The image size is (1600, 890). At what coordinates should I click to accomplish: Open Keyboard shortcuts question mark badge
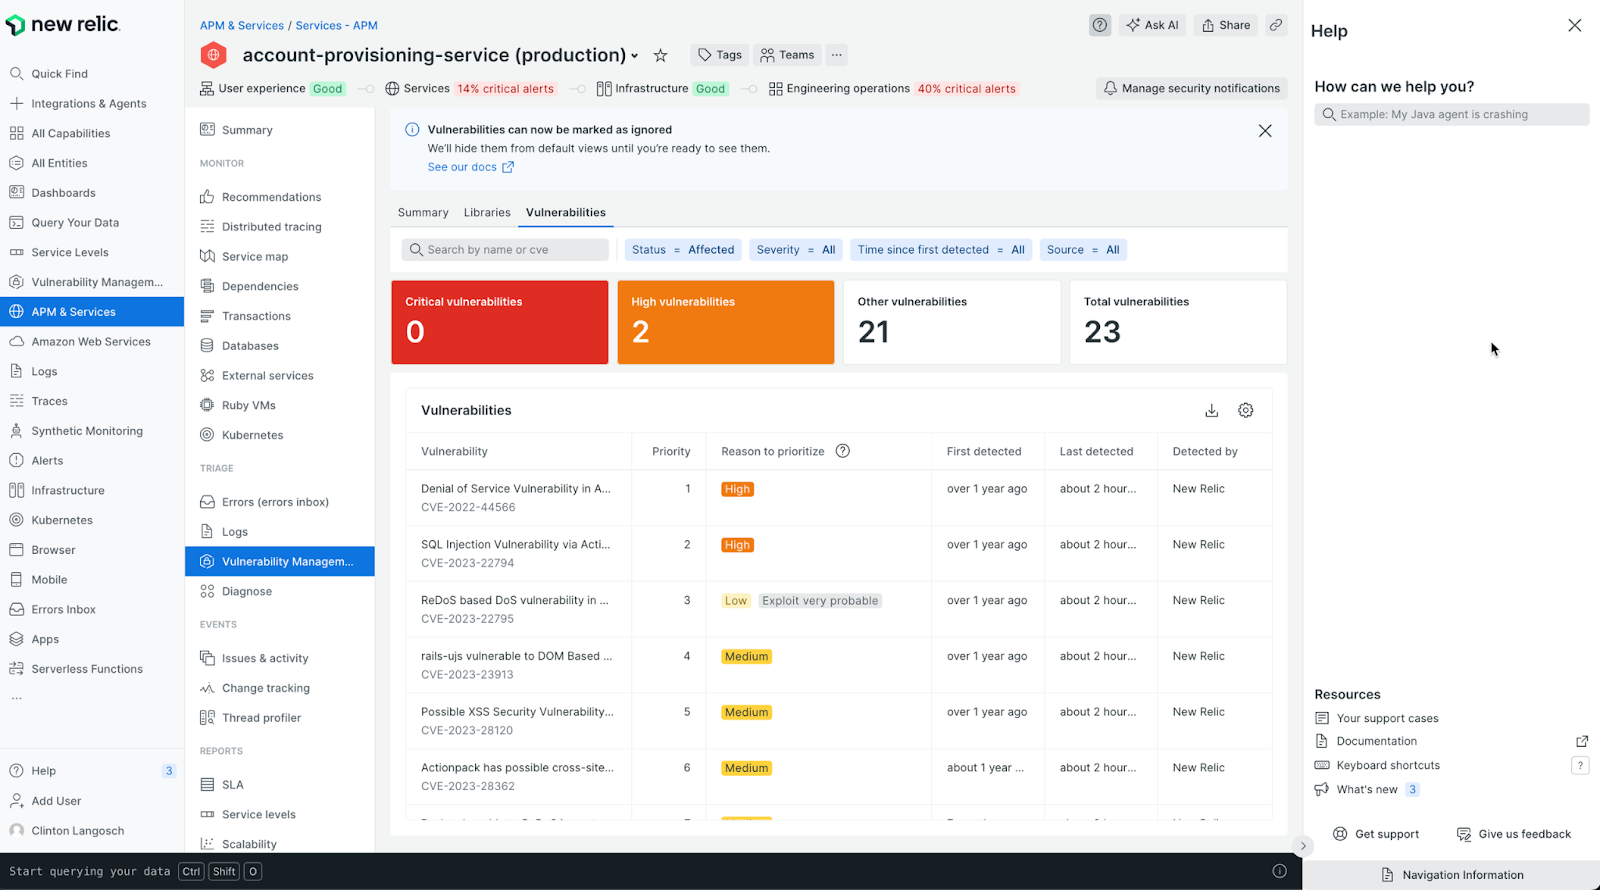[1580, 765]
